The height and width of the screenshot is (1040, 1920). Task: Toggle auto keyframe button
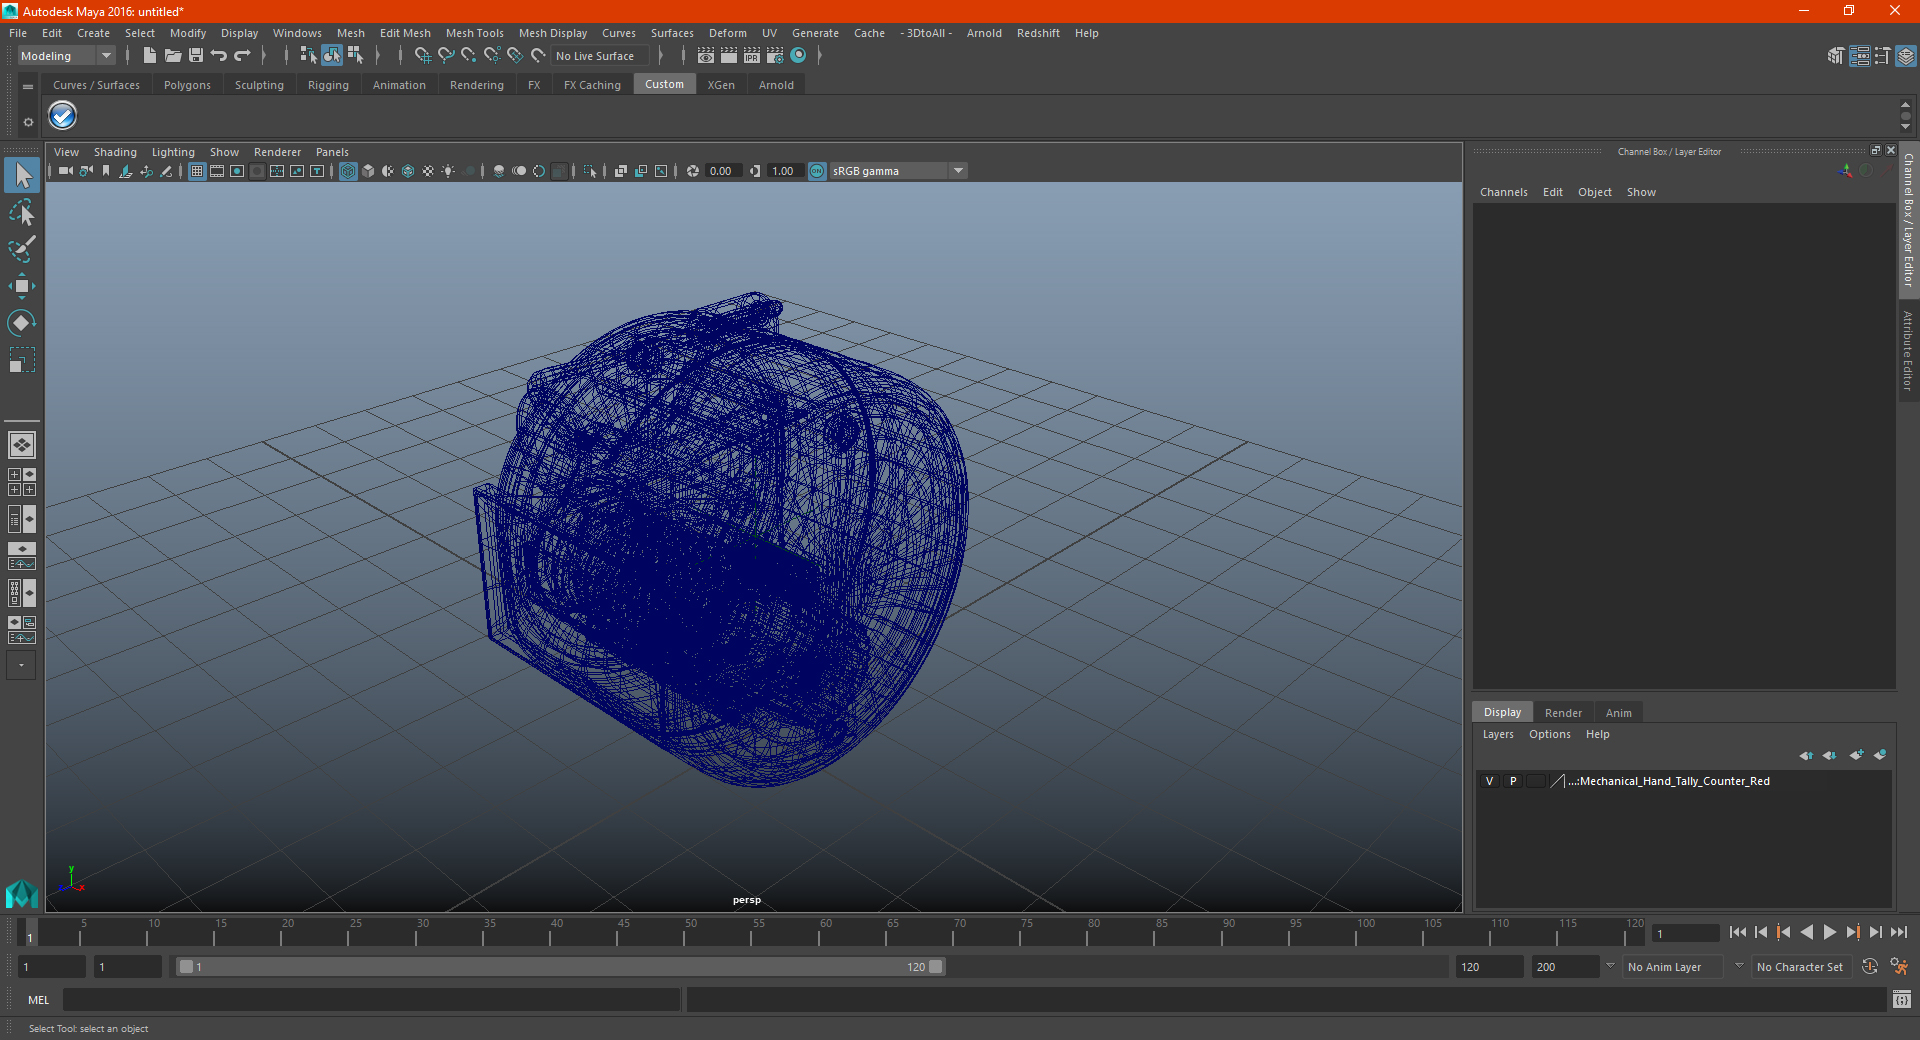point(1870,966)
